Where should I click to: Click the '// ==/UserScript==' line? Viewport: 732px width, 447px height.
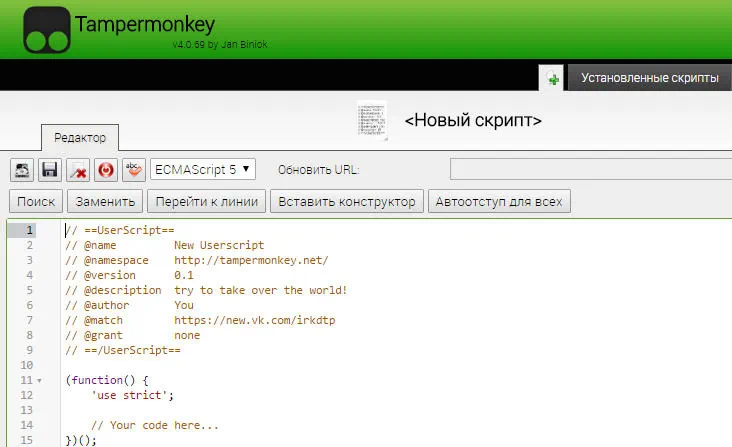coord(123,350)
